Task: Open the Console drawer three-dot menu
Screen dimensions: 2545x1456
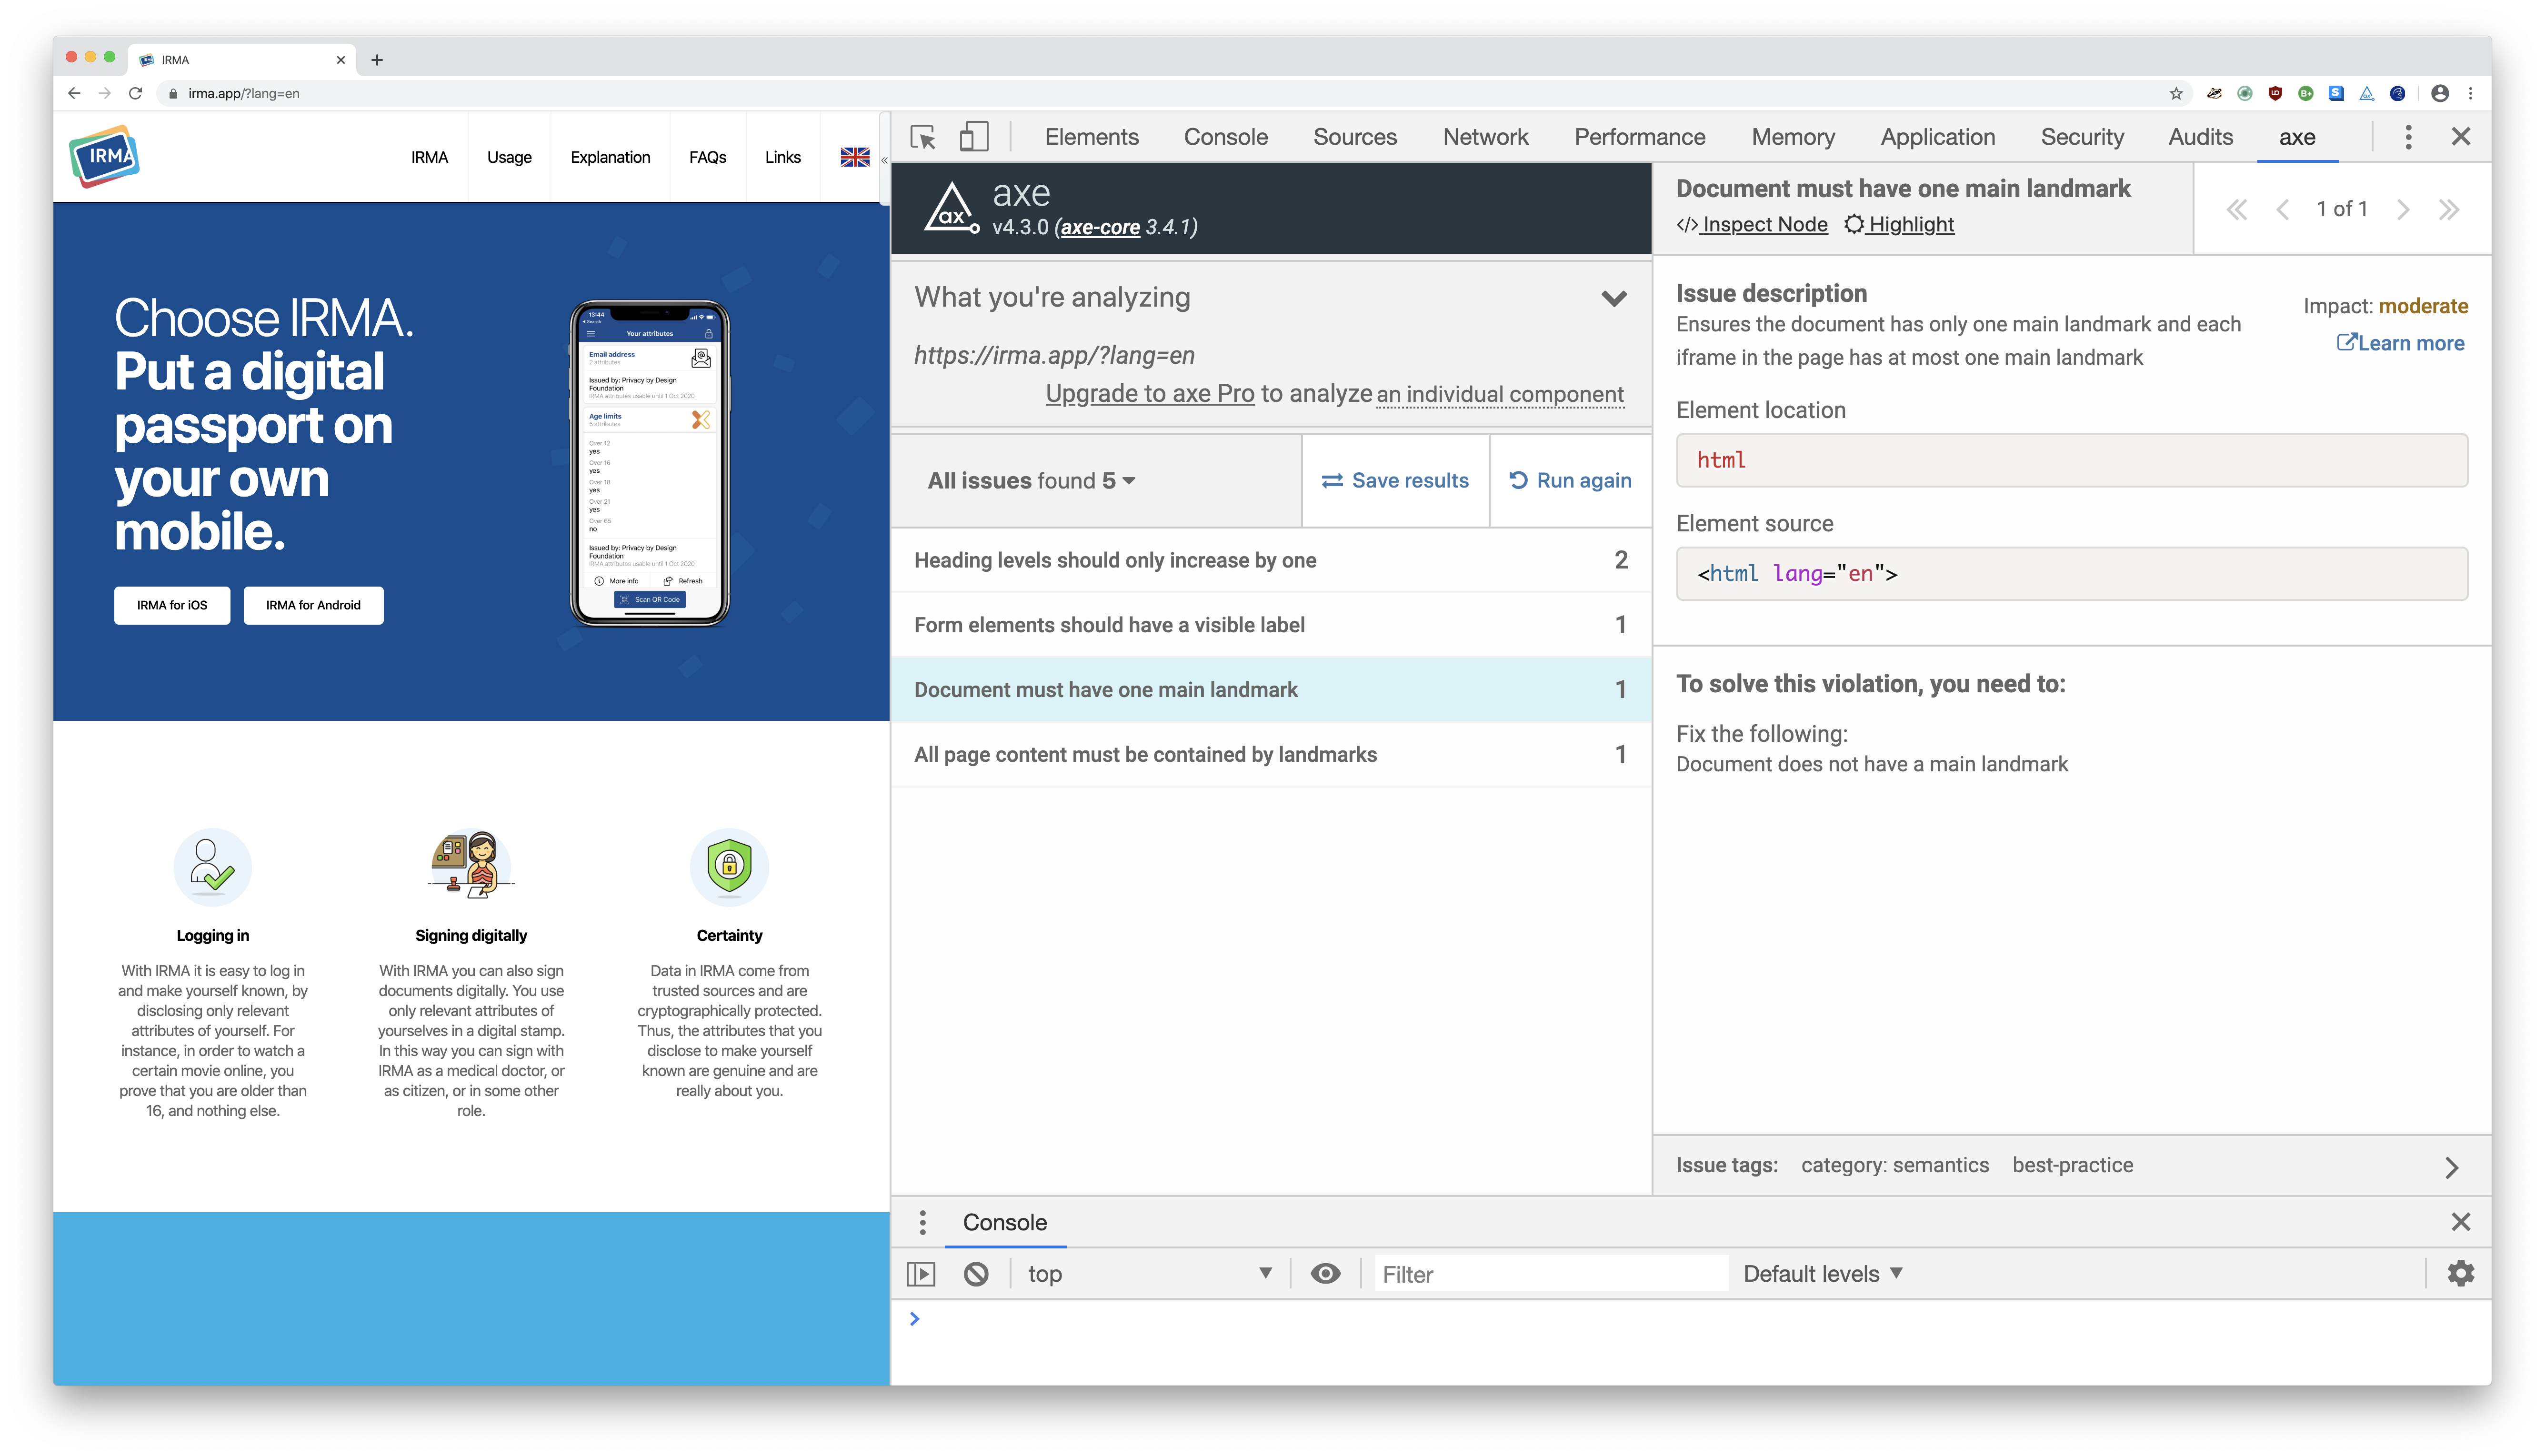Action: 922,1222
